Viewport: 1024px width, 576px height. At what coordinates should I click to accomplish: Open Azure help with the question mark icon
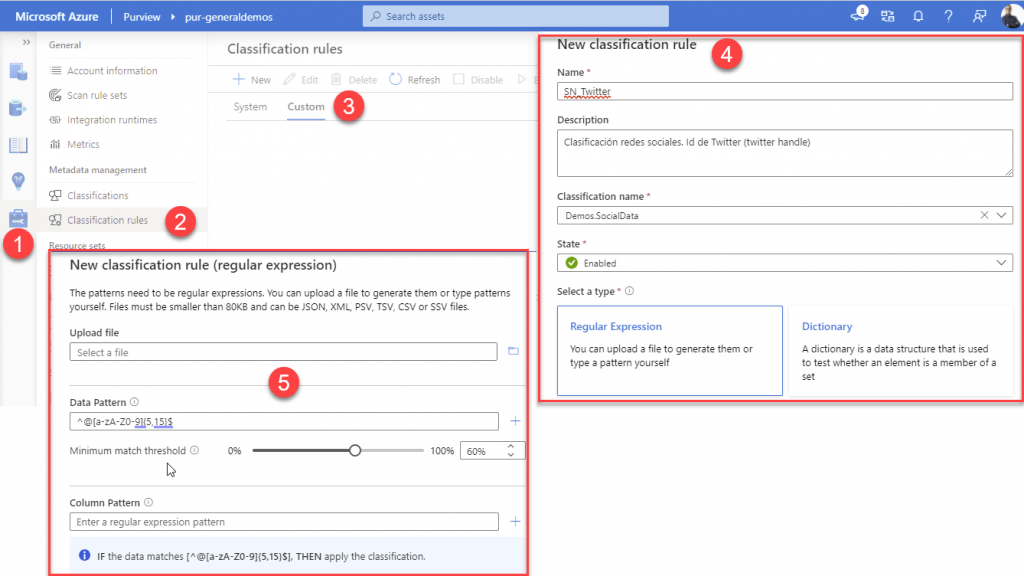[x=948, y=15]
